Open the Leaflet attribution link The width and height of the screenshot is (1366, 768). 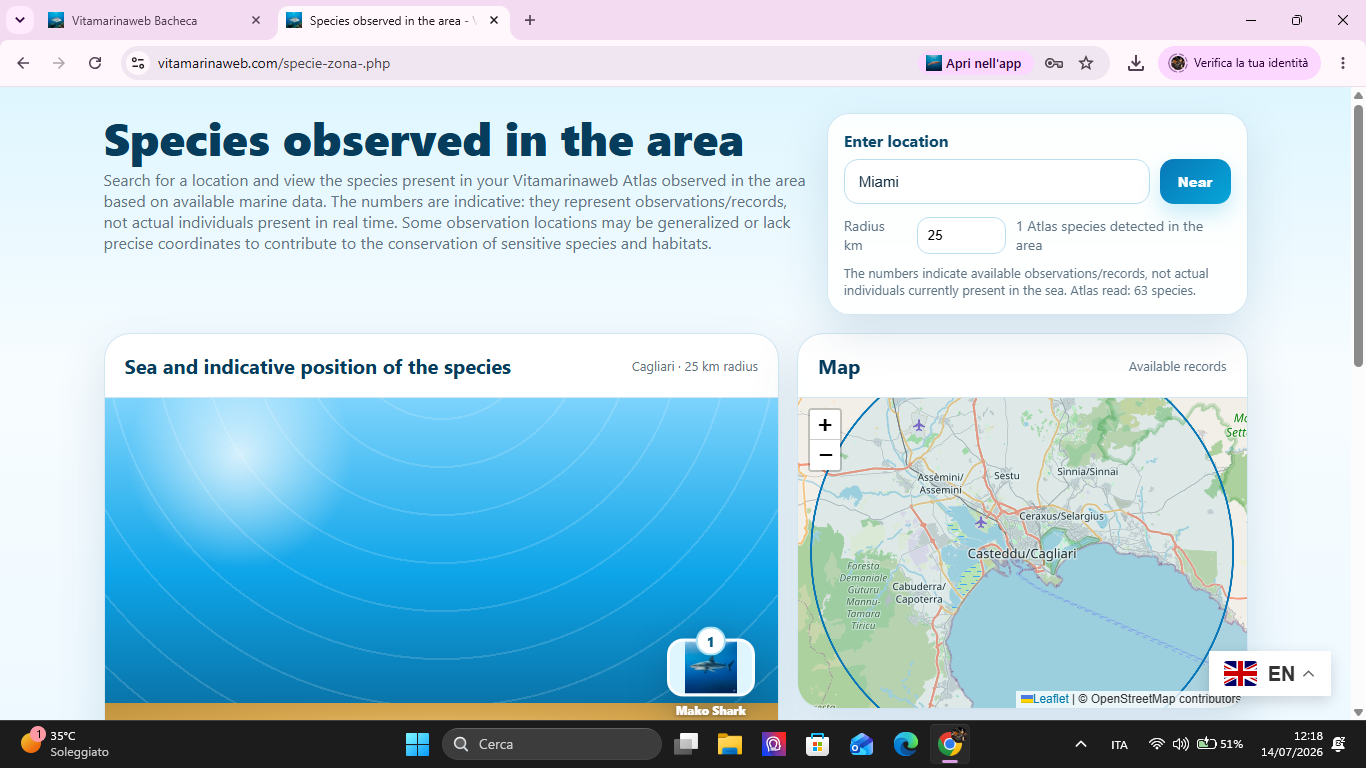click(1045, 699)
